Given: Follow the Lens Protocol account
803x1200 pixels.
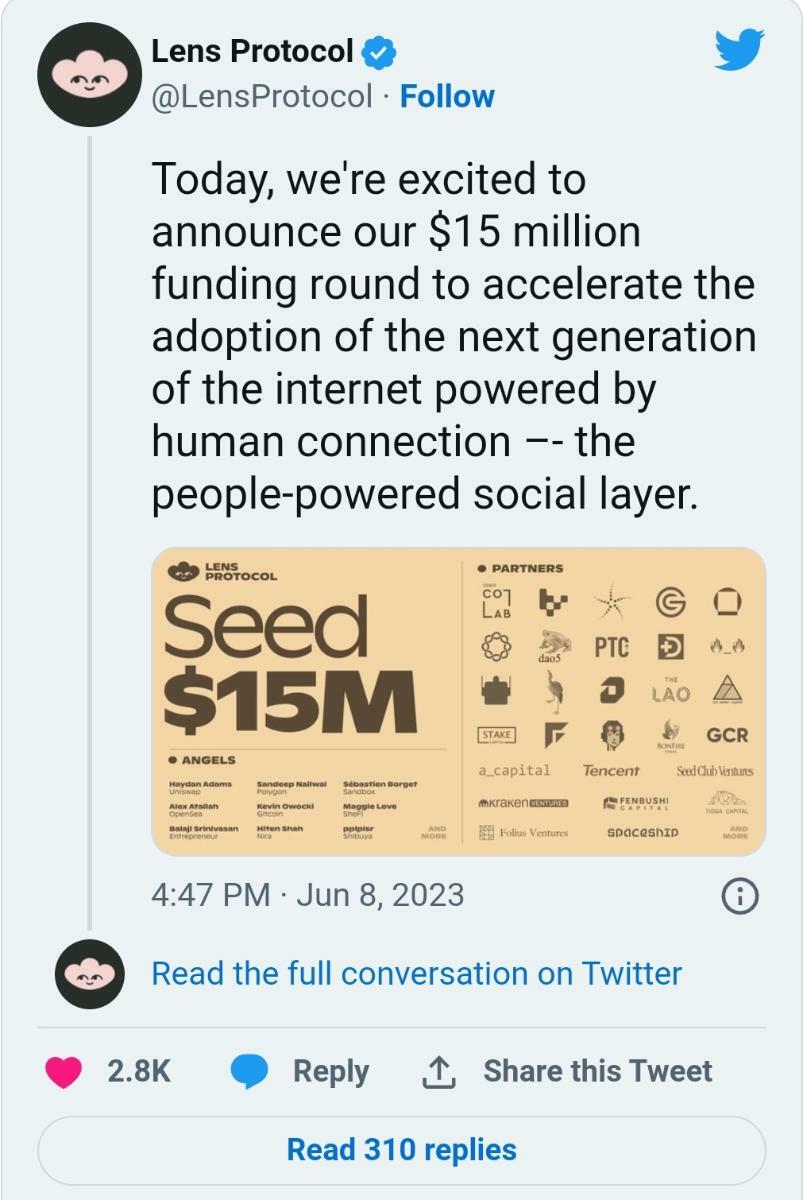Looking at the screenshot, I should (x=447, y=97).
